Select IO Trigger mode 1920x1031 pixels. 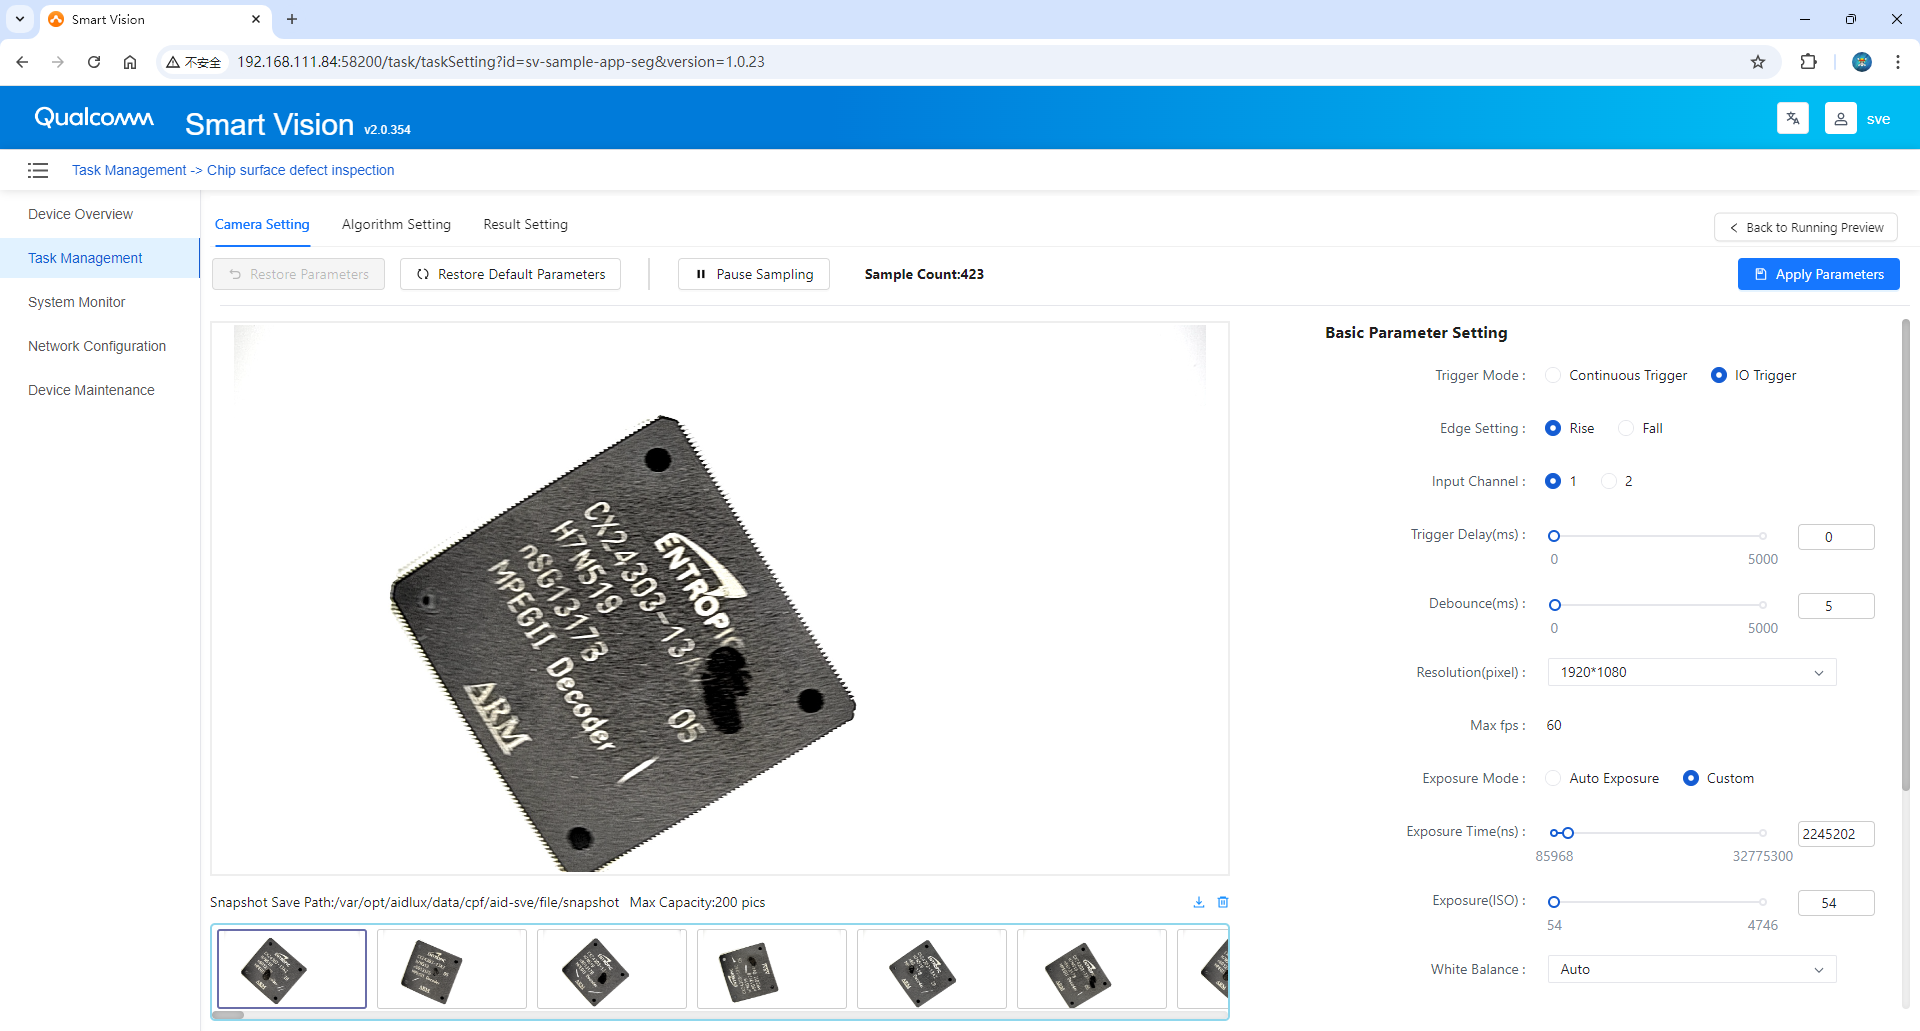pyautogui.click(x=1719, y=375)
